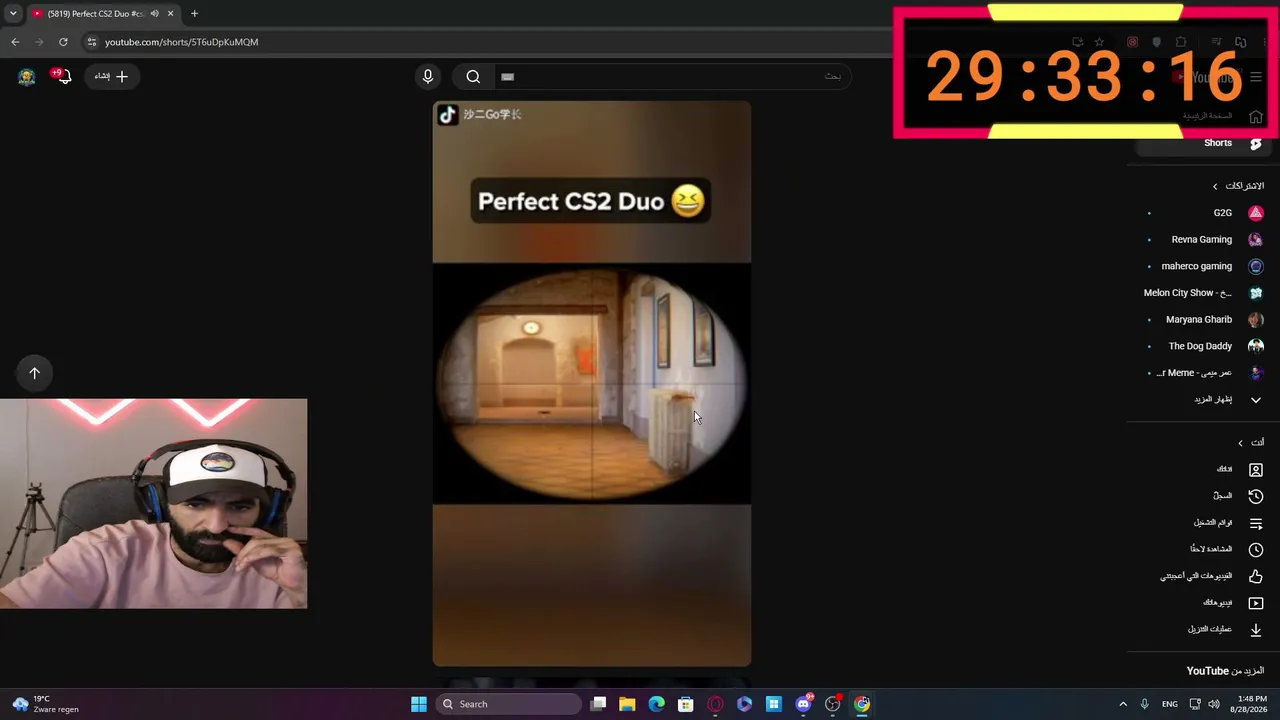
Task: Click the maherco gaming channel avatar
Action: pyautogui.click(x=1256, y=266)
